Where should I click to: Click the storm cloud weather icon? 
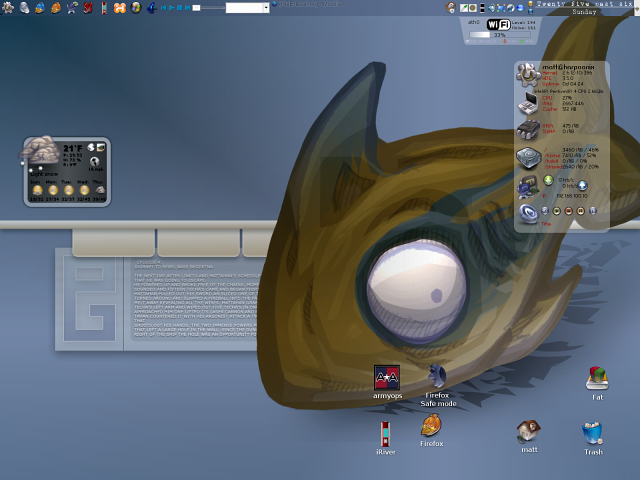pyautogui.click(x=38, y=149)
